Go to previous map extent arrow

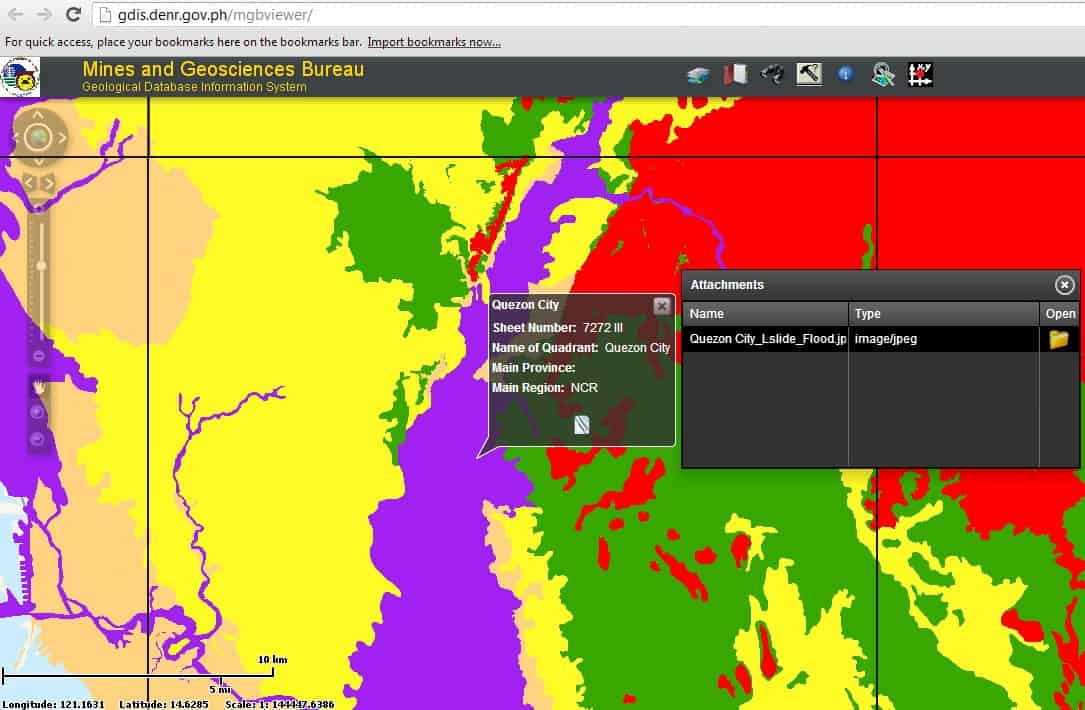point(29,182)
